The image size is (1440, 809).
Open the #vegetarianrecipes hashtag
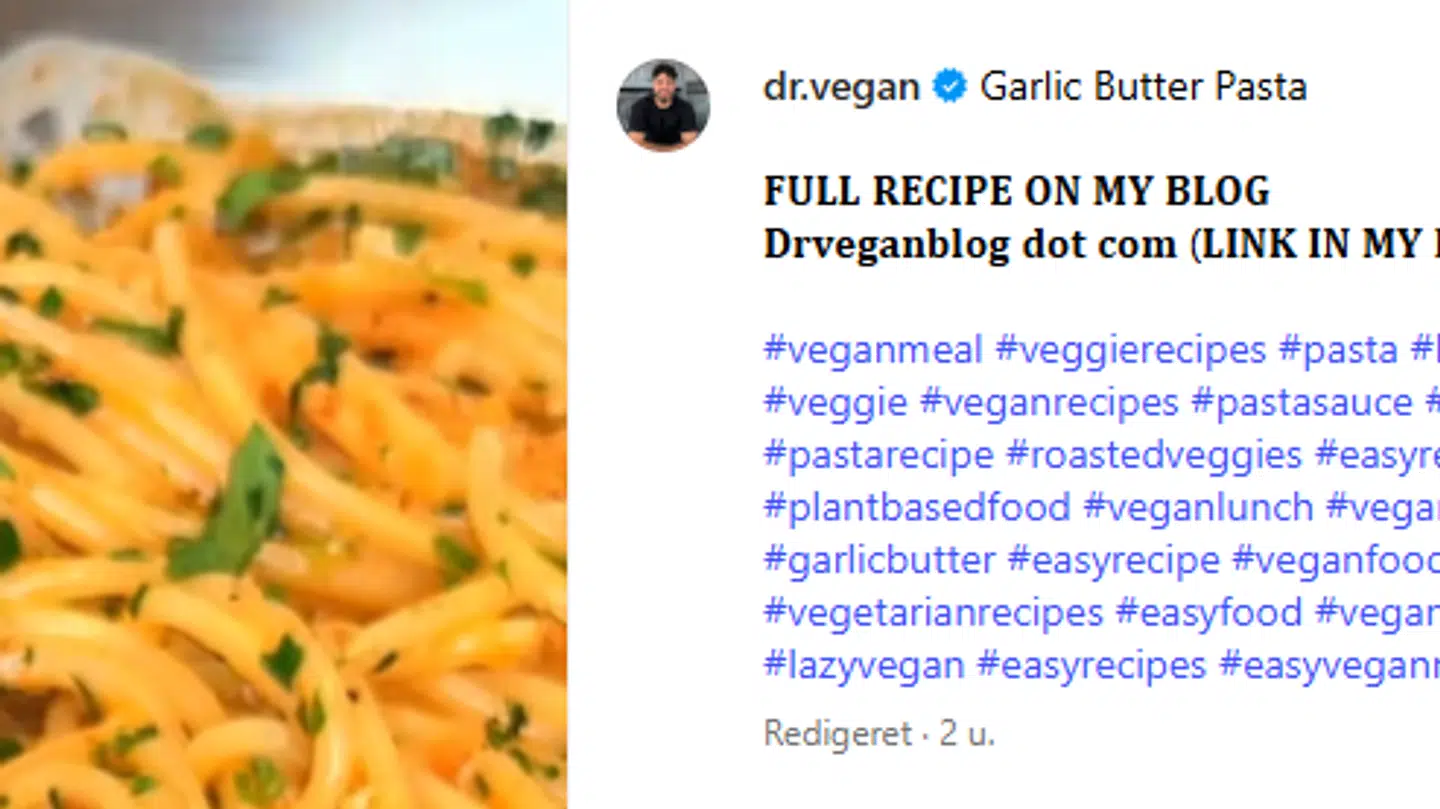point(933,611)
